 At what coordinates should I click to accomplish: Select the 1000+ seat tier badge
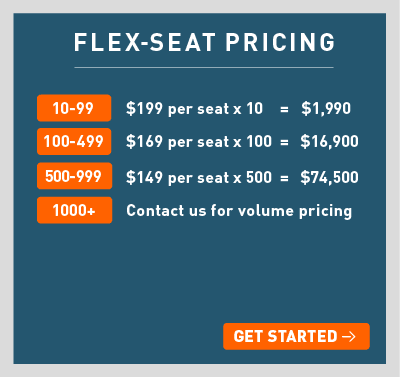click(x=74, y=210)
